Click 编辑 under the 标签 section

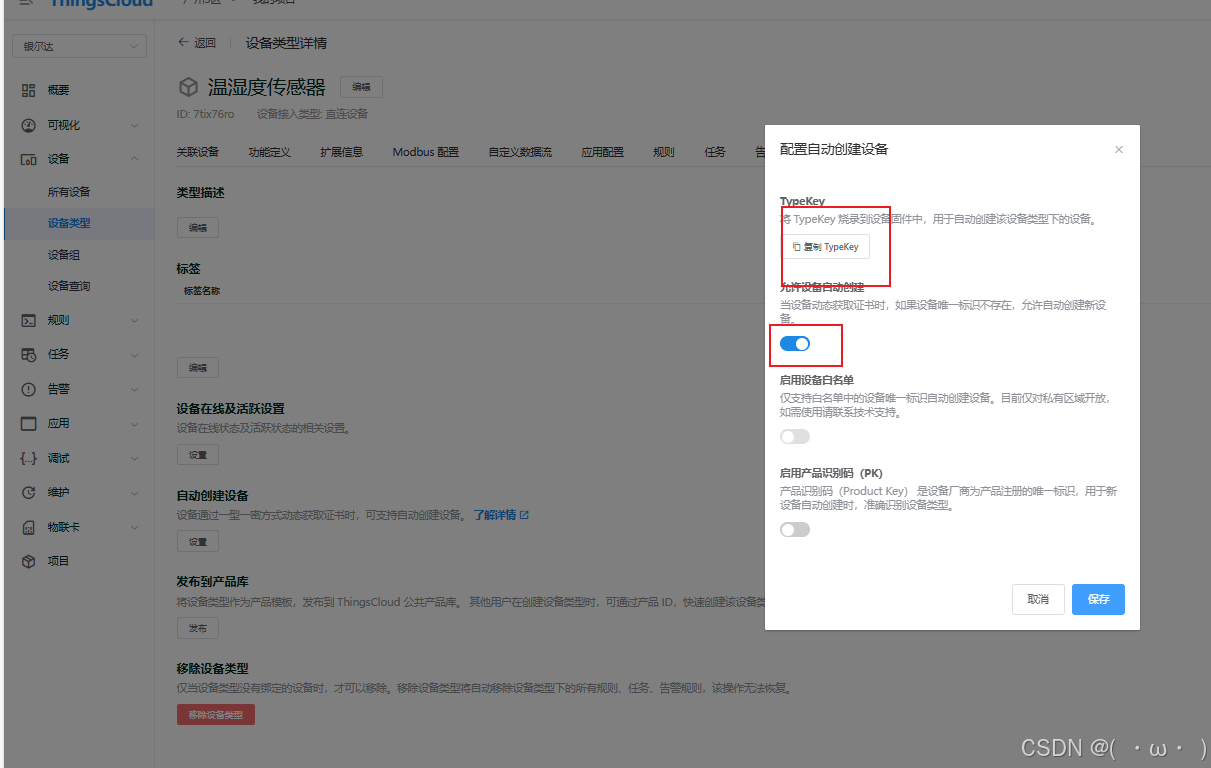[197, 367]
